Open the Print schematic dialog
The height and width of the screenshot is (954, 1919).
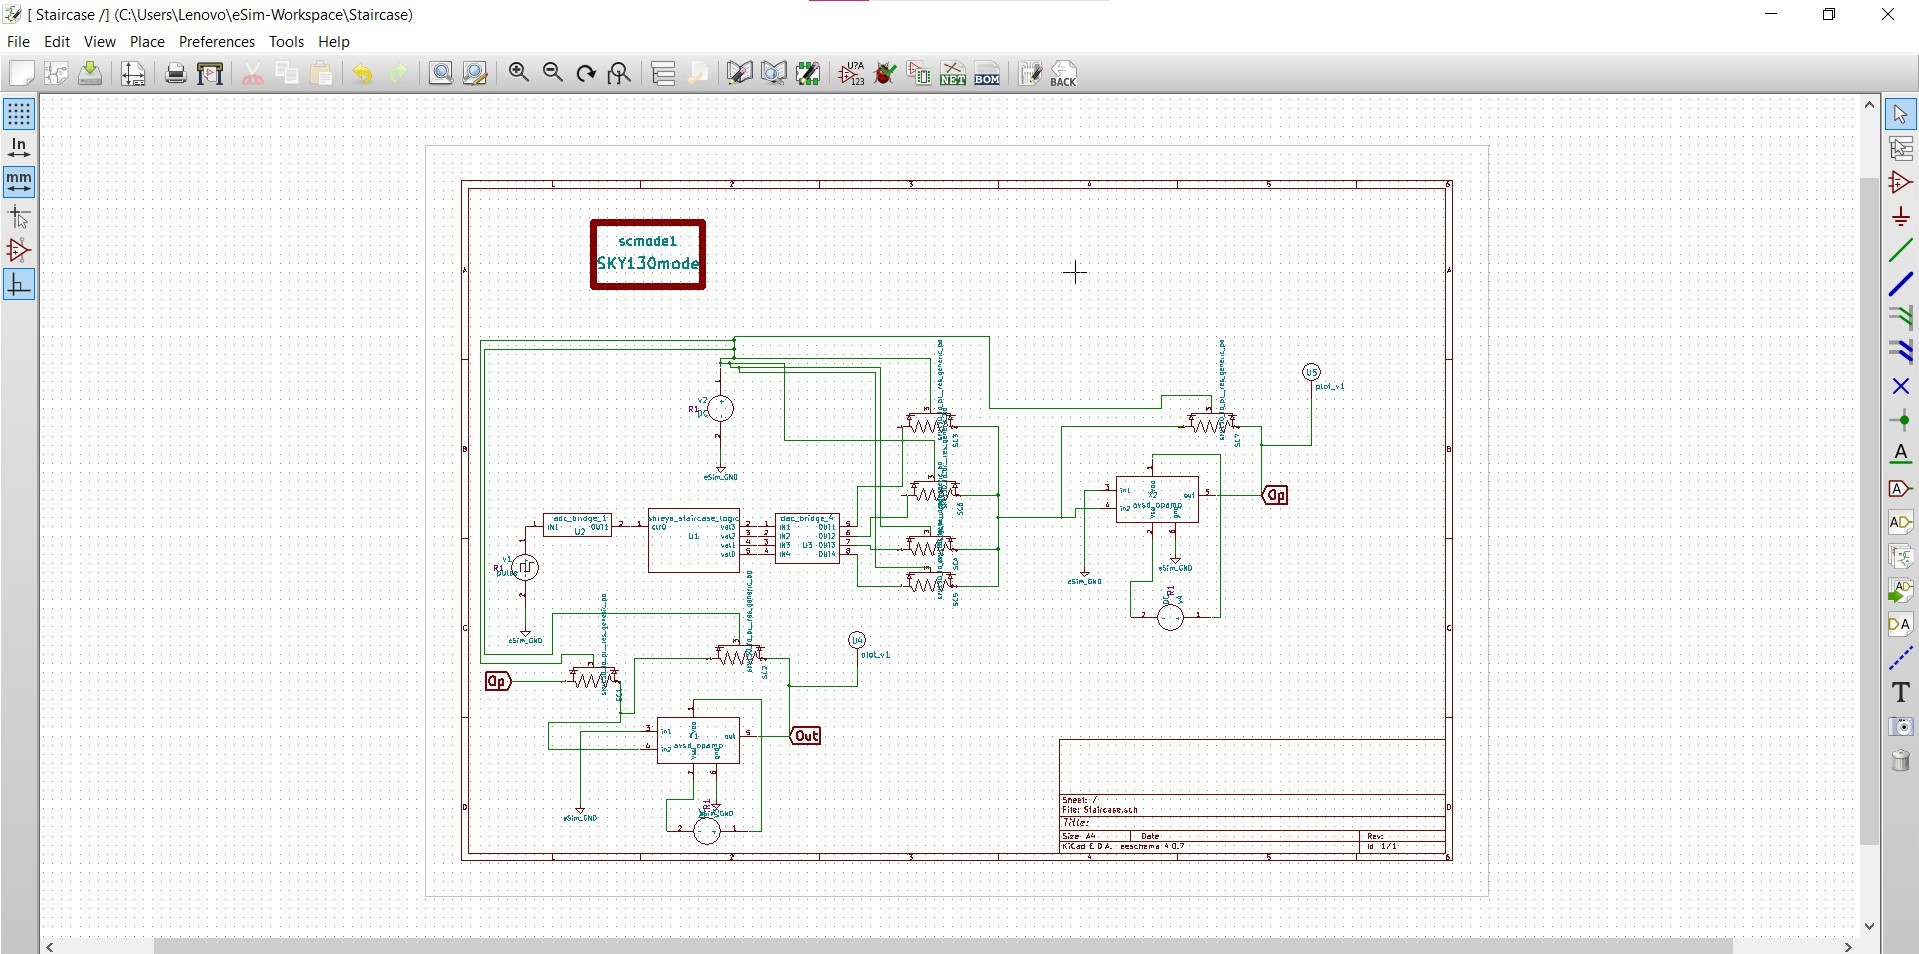175,73
